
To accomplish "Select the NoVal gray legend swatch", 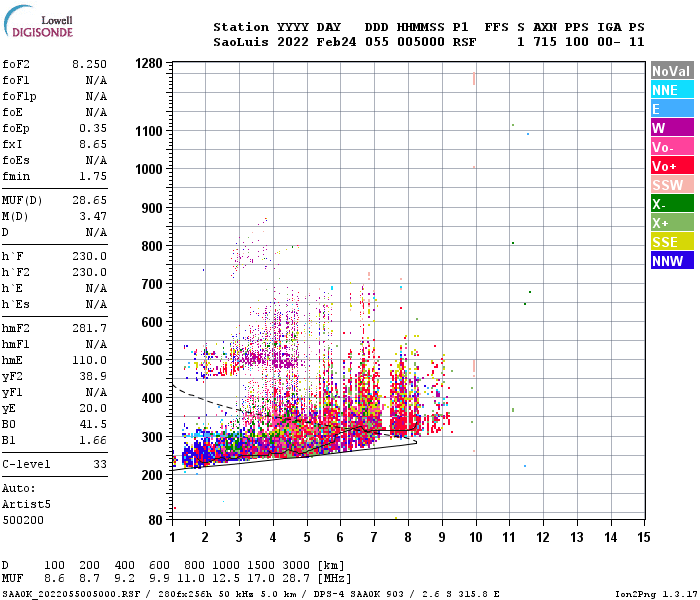I will [672, 71].
